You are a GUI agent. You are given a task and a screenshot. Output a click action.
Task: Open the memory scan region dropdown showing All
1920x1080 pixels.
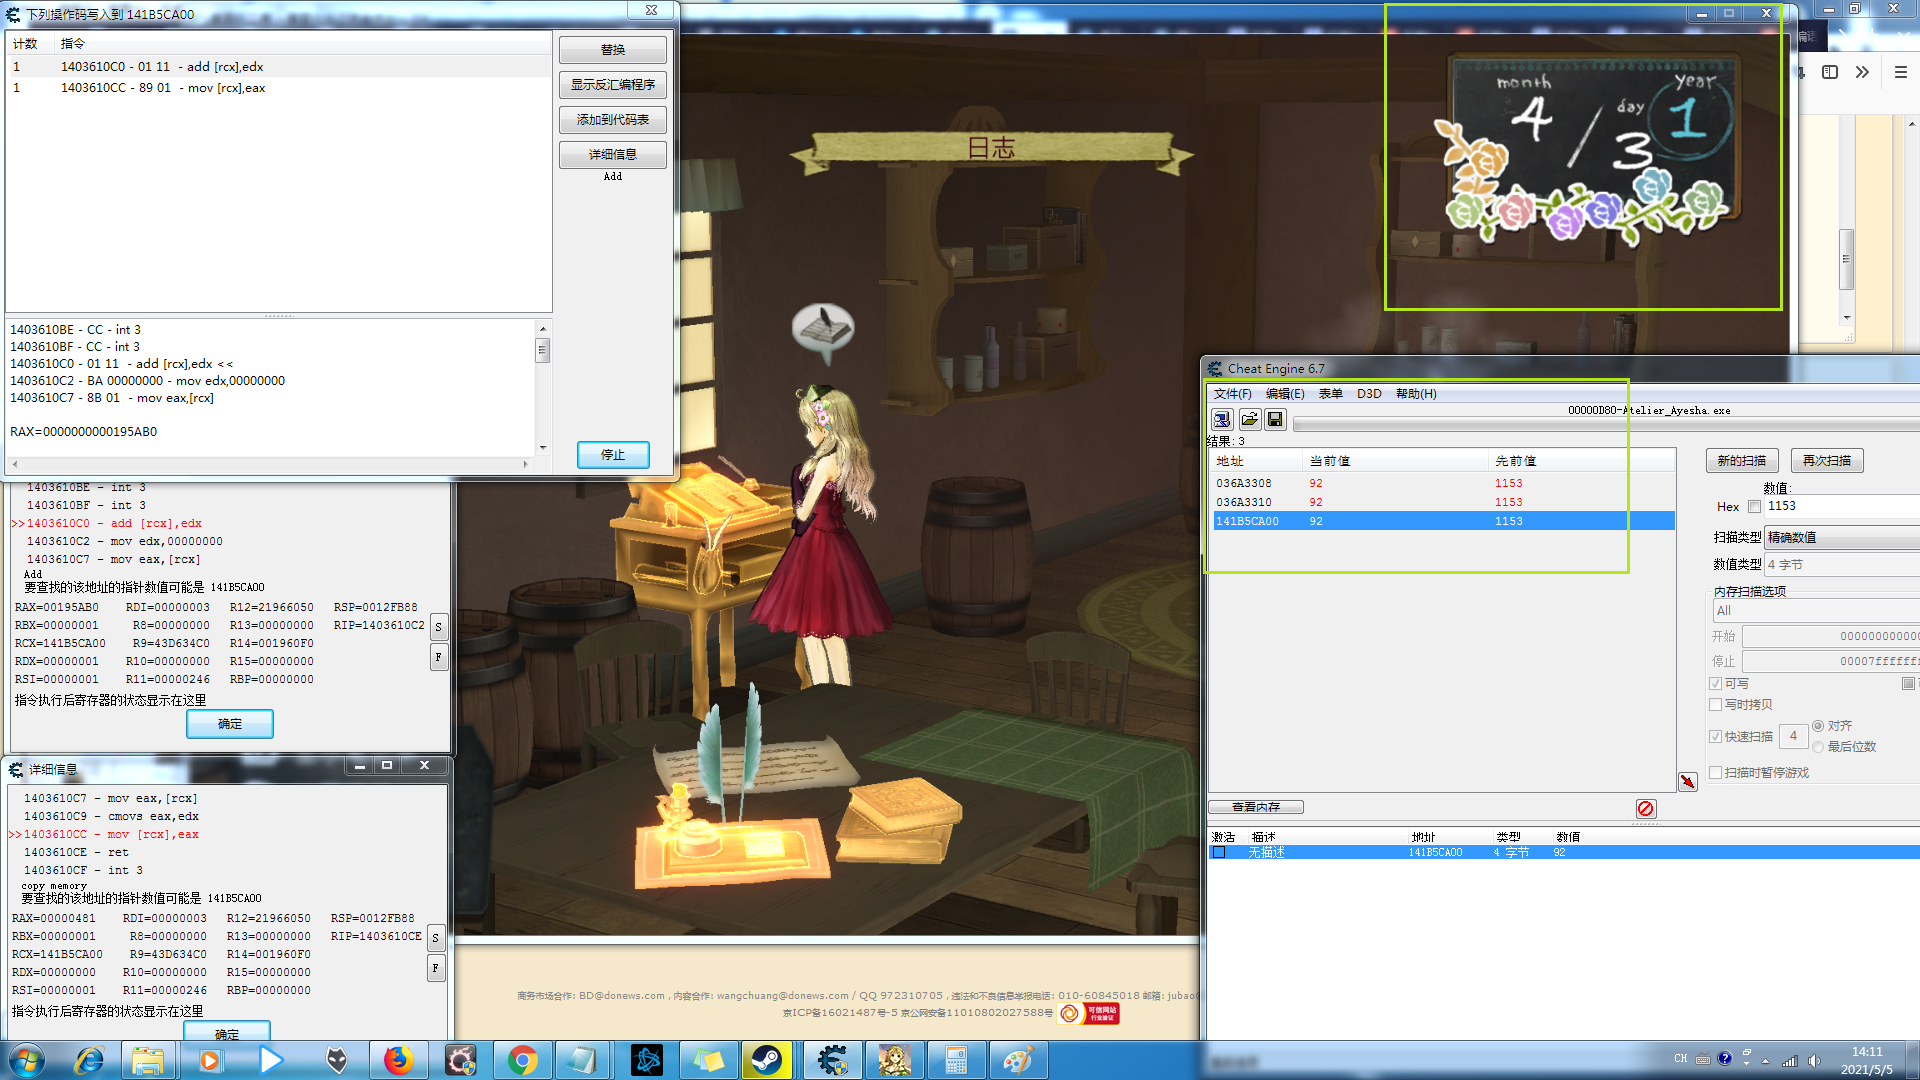click(x=1815, y=611)
